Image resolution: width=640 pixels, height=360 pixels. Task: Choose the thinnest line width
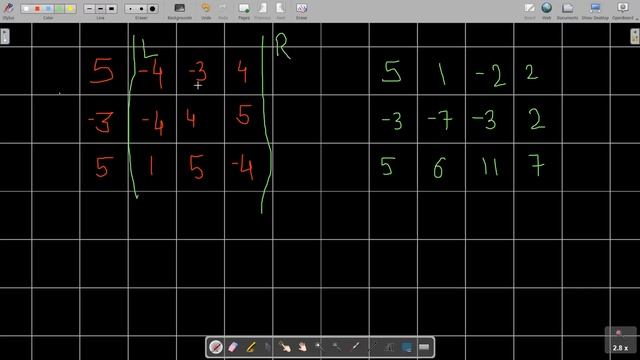pyautogui.click(x=89, y=9)
